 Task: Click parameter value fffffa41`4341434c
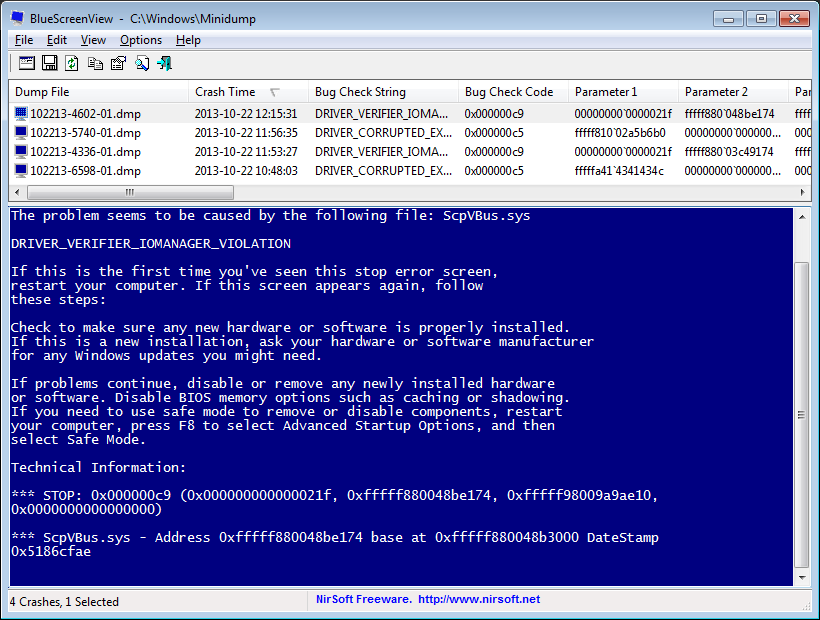[x=619, y=171]
